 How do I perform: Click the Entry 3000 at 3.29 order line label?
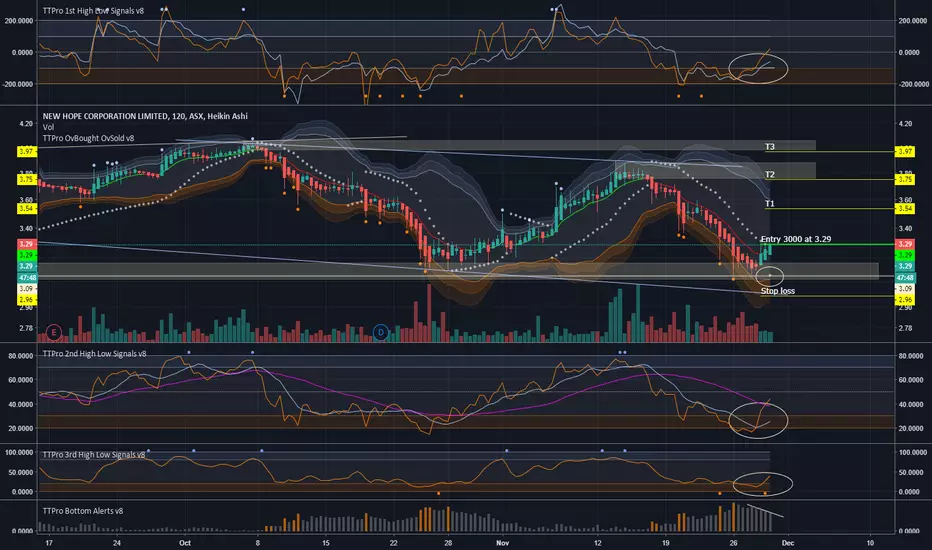[796, 239]
